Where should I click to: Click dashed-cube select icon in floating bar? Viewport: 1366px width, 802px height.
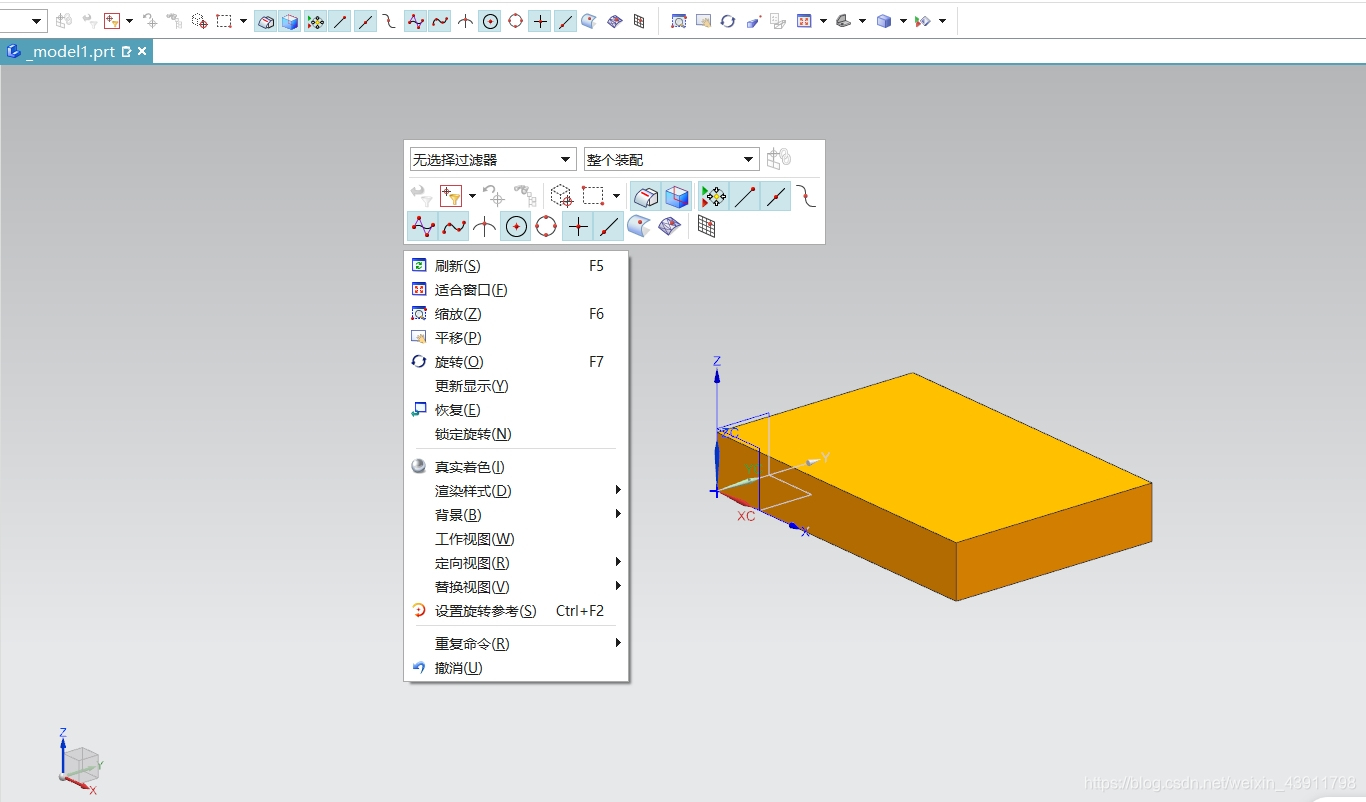click(x=562, y=196)
